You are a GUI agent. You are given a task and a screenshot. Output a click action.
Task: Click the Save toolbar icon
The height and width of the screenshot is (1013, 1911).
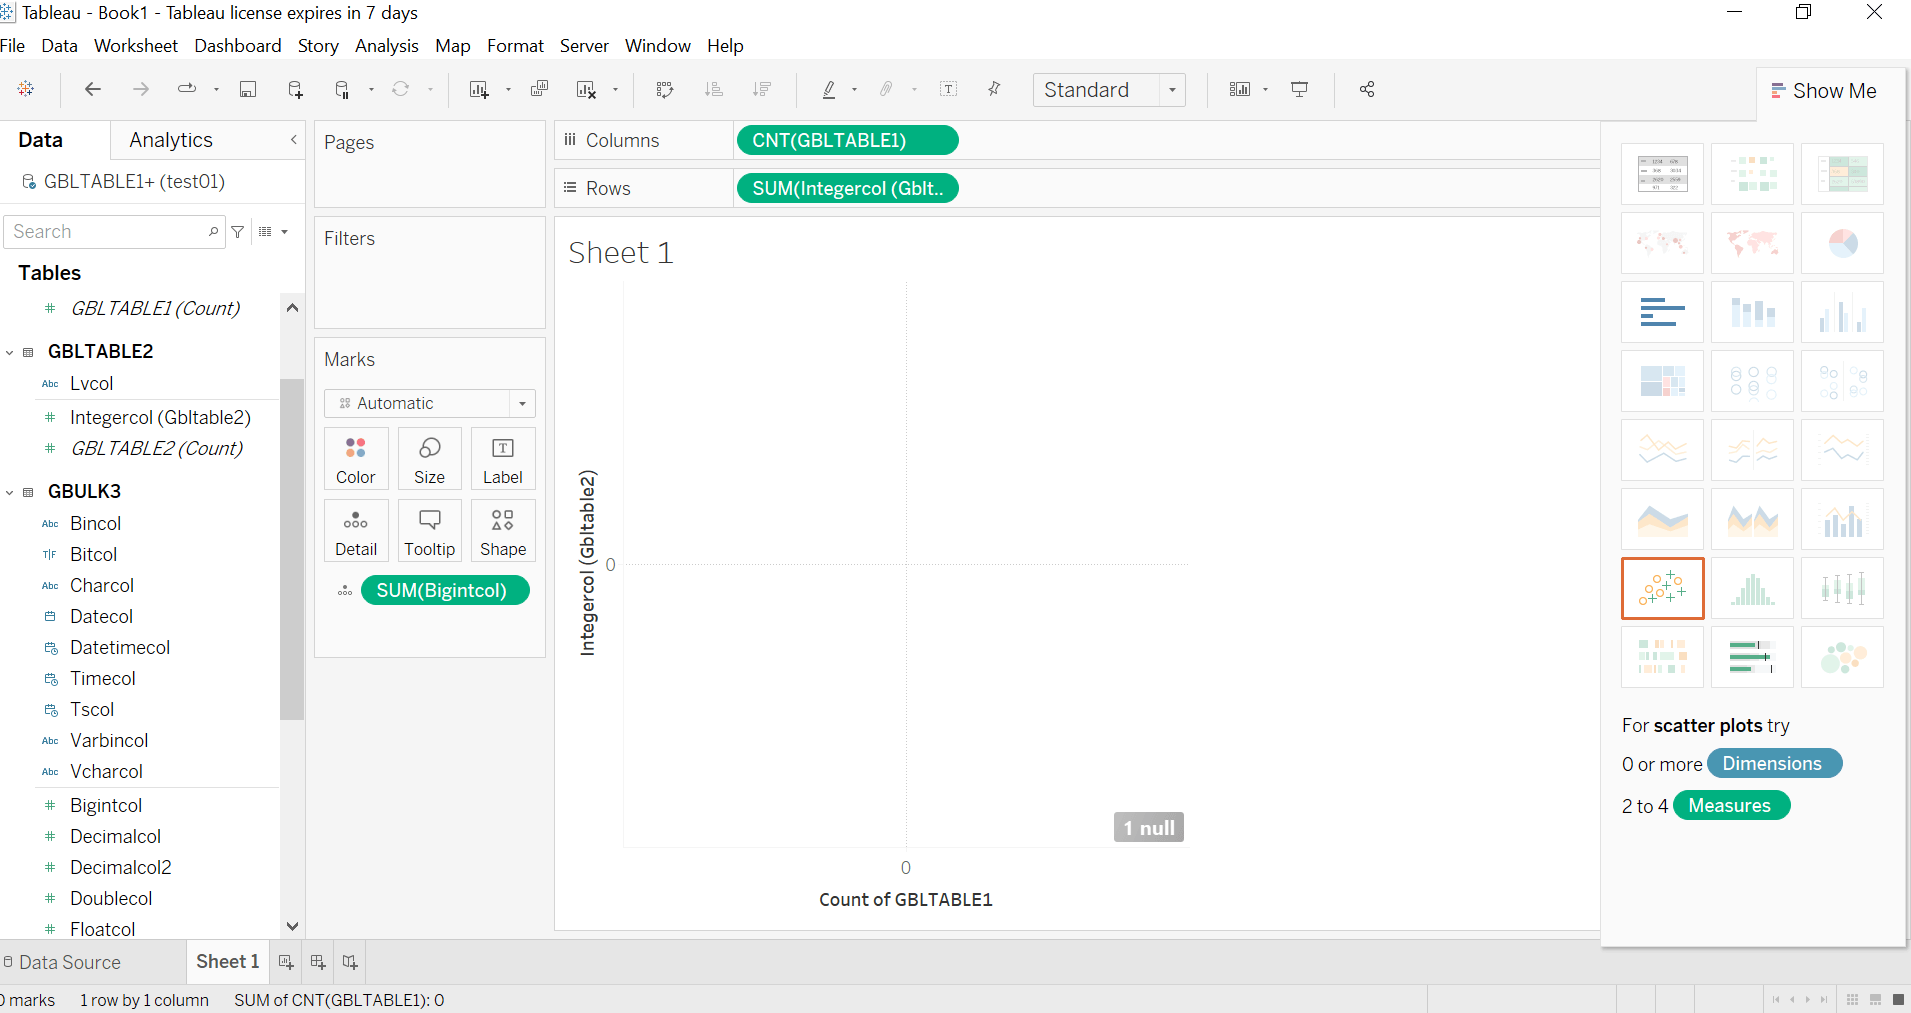[248, 90]
